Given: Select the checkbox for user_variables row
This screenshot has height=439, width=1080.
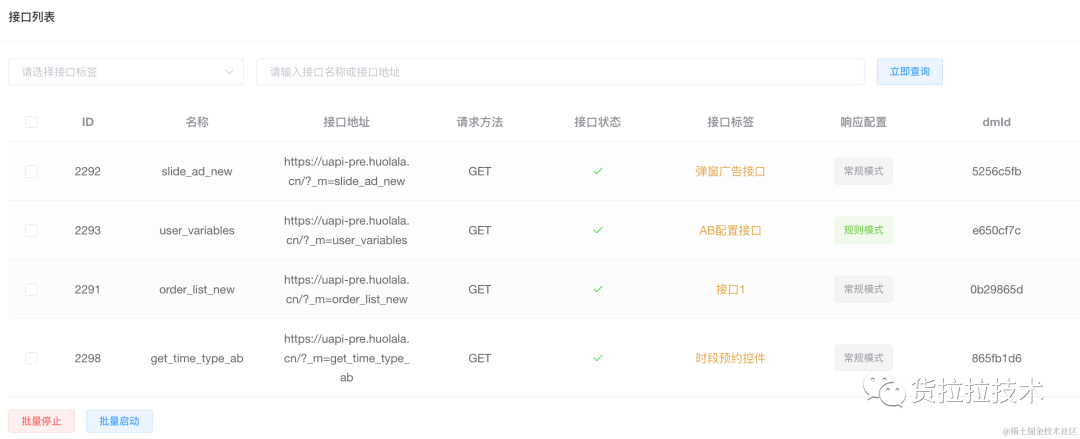Looking at the screenshot, I should tap(31, 230).
